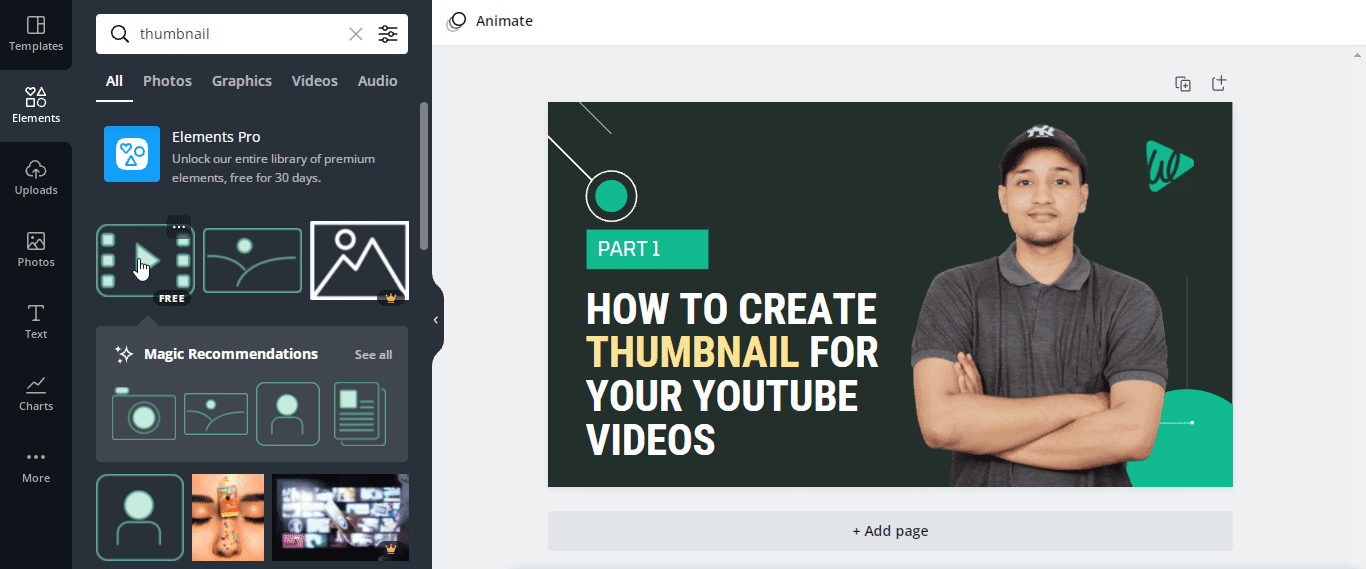Click the Duplicate page icon
The image size is (1366, 569).
click(x=1183, y=84)
